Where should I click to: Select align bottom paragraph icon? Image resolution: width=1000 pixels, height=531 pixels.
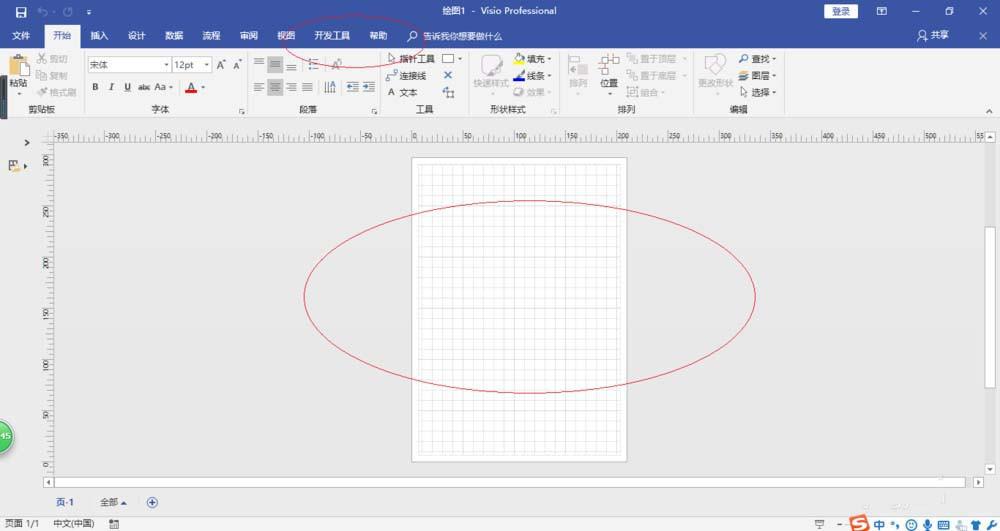tap(291, 66)
